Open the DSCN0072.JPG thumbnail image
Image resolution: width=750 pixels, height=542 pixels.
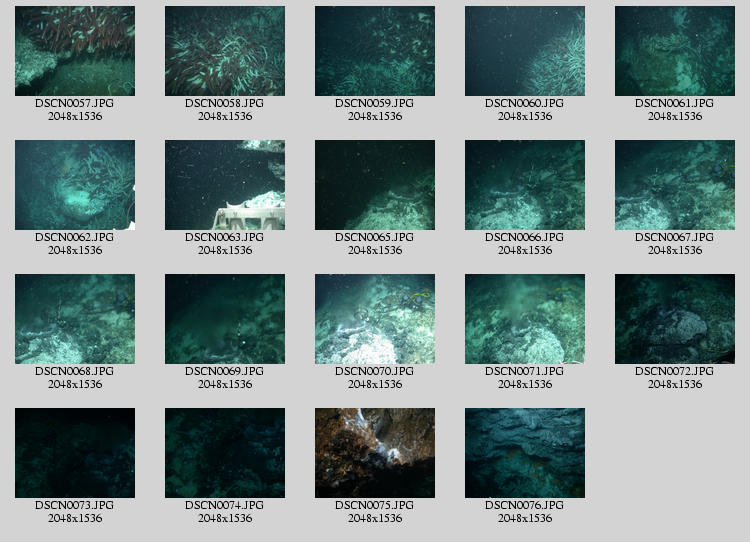pyautogui.click(x=675, y=319)
